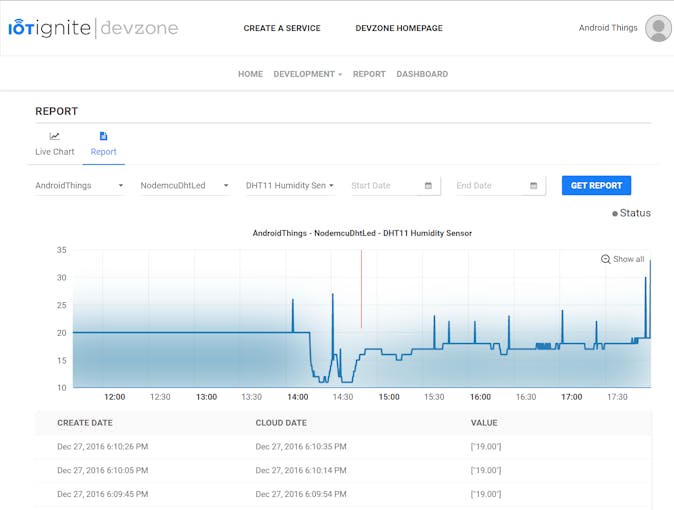Click the user avatar icon

coord(657,28)
